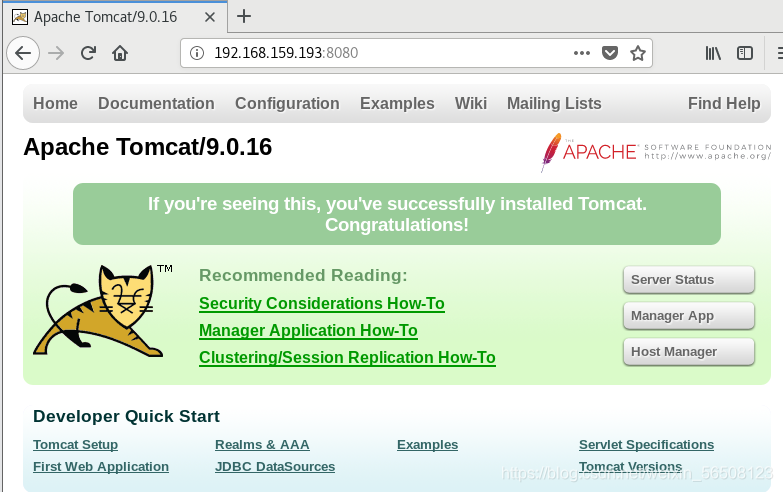783x492 pixels.
Task: Open the page actions three-dot menu
Action: [582, 53]
